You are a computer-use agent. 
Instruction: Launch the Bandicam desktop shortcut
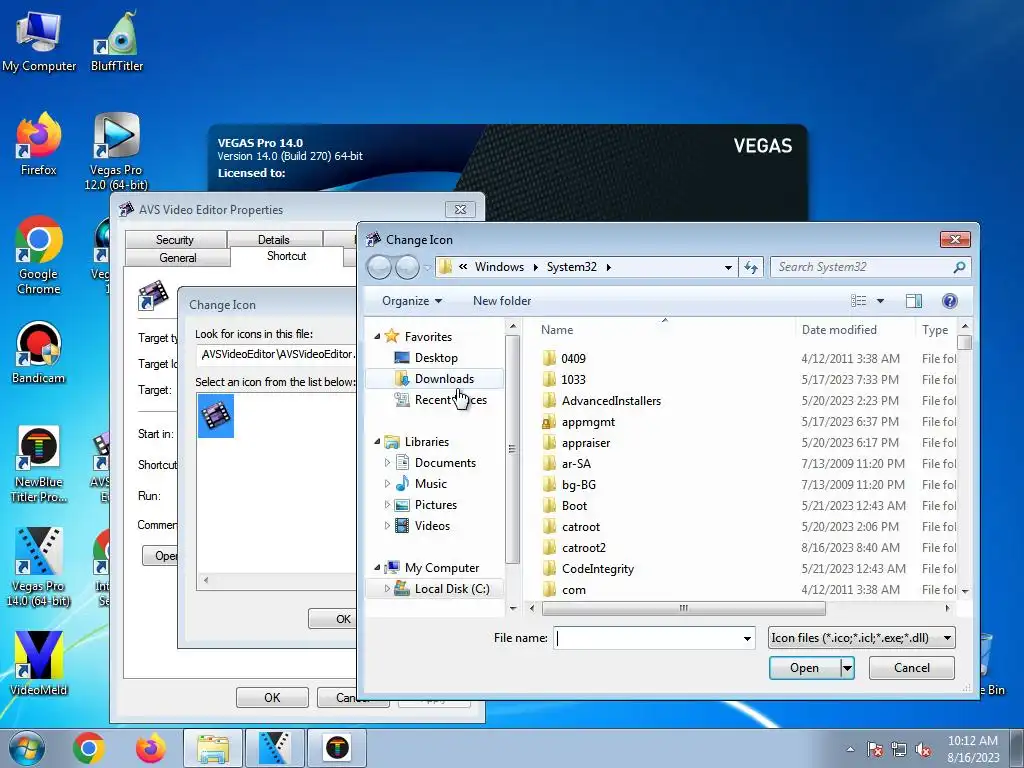pyautogui.click(x=39, y=353)
